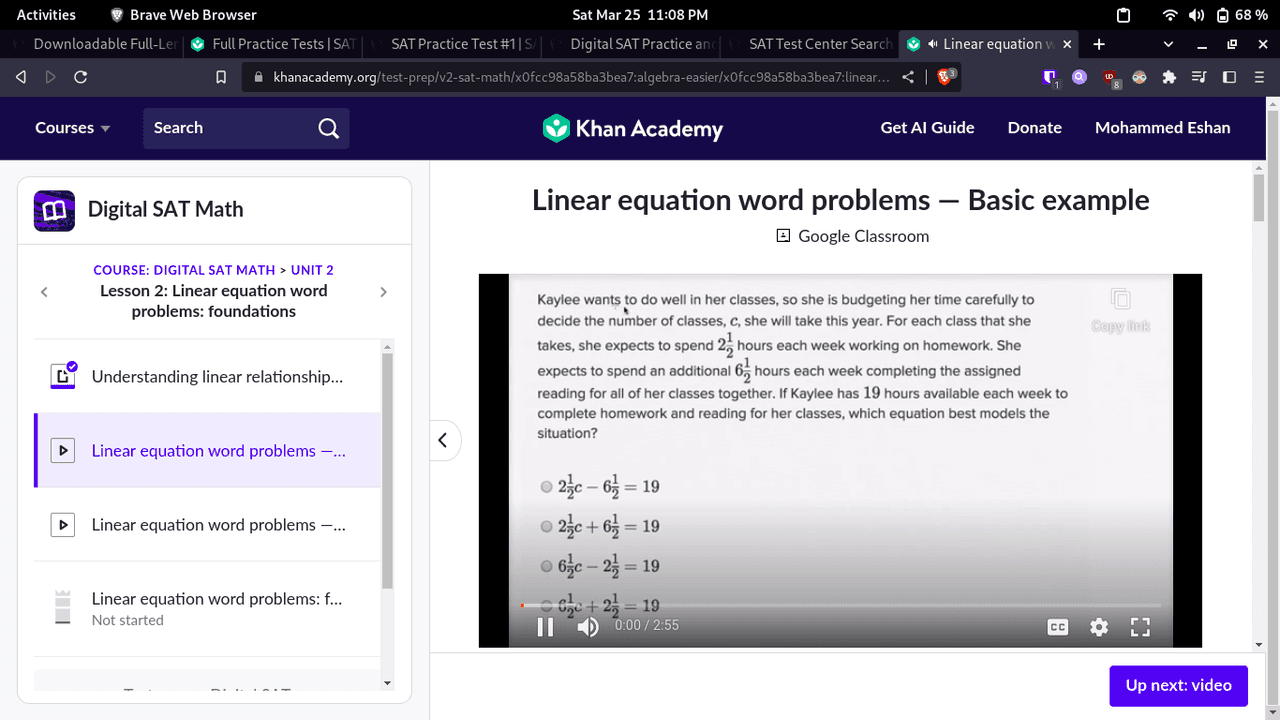Viewport: 1280px width, 720px height.
Task: Click the battery indicator showing 68 %
Action: click(x=1241, y=15)
